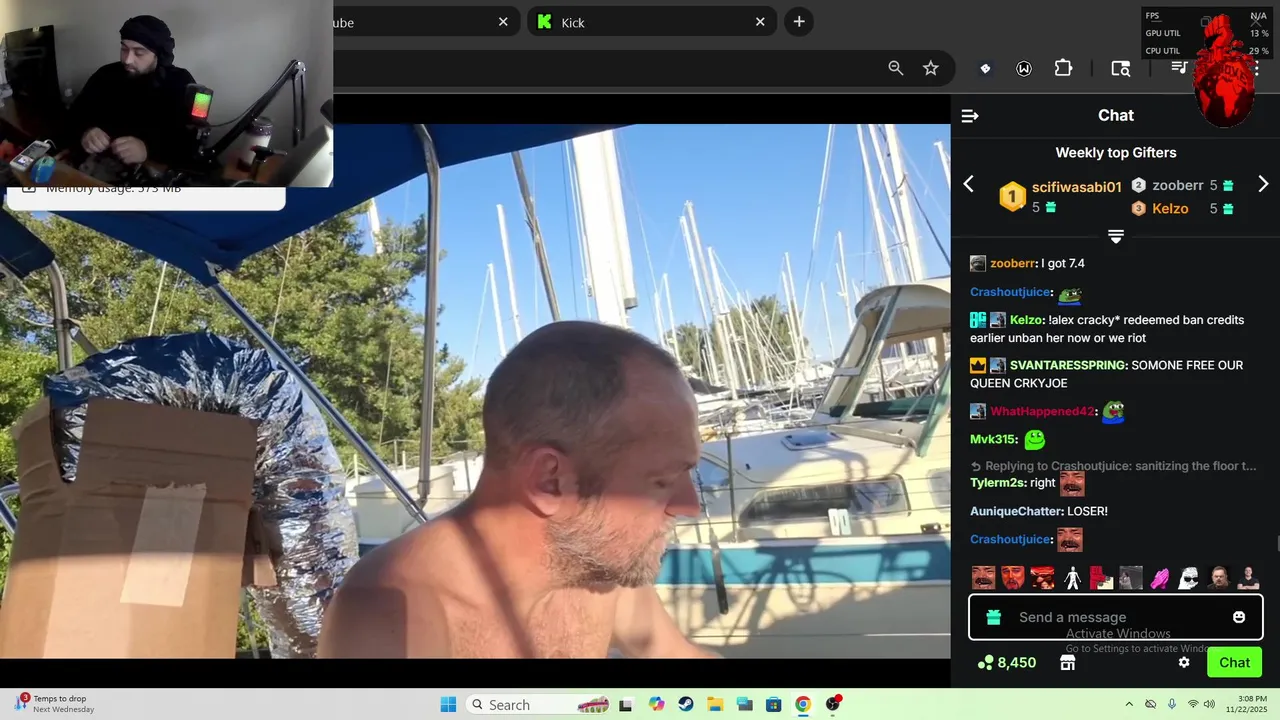Viewport: 1280px width, 720px height.
Task: Open Google Chrome from the taskbar
Action: click(x=802, y=704)
